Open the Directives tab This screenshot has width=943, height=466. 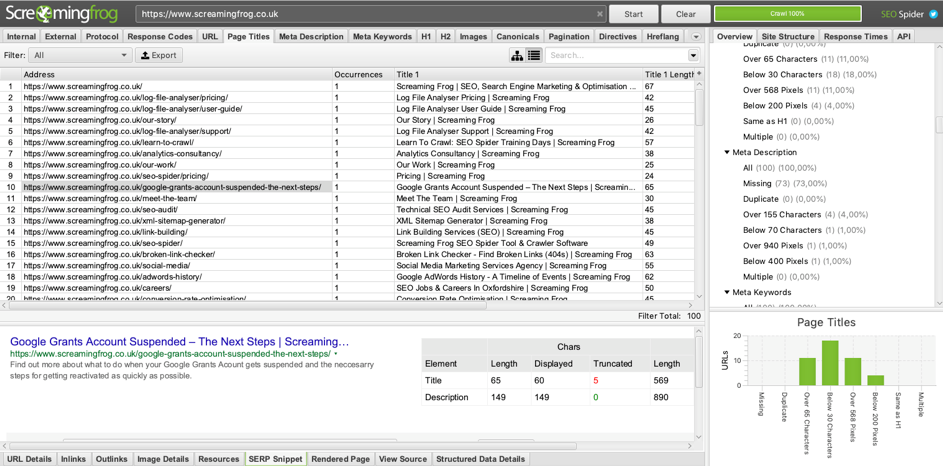pyautogui.click(x=618, y=37)
